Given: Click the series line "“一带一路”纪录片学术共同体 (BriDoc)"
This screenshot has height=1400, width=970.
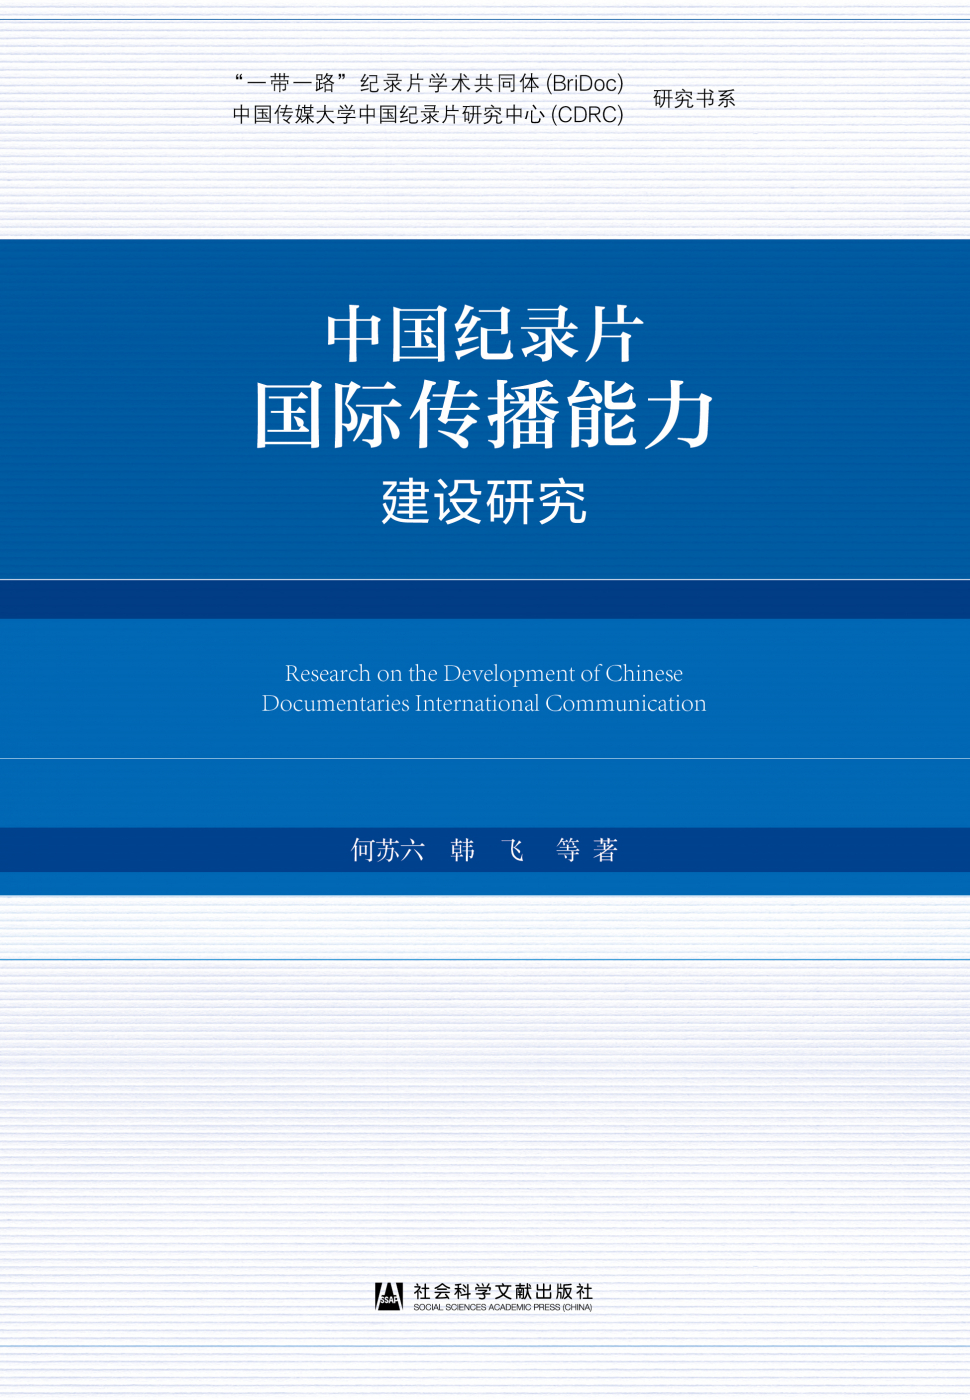Looking at the screenshot, I should [x=429, y=83].
